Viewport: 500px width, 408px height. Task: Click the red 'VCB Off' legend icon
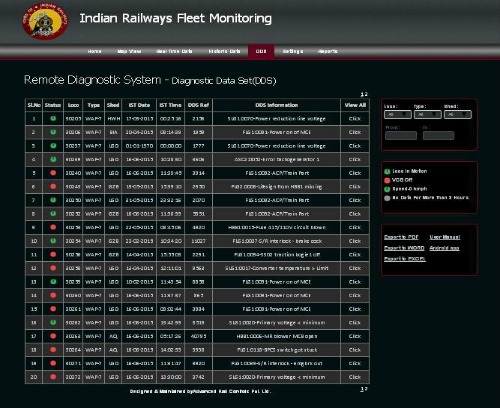pyautogui.click(x=387, y=180)
